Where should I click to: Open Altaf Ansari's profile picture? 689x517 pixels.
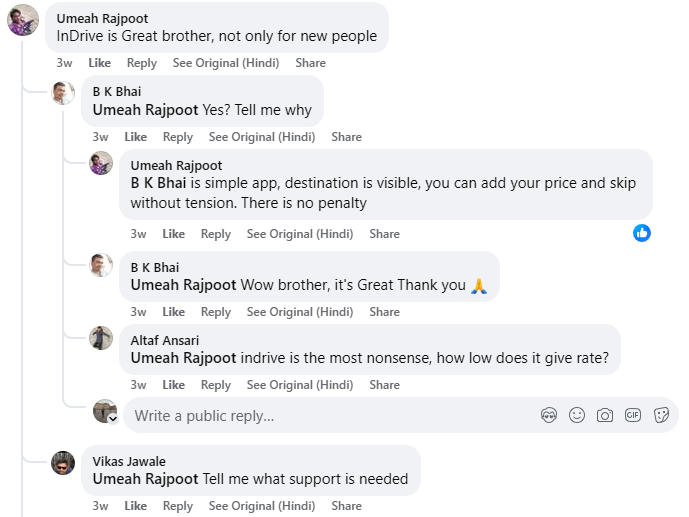[101, 338]
